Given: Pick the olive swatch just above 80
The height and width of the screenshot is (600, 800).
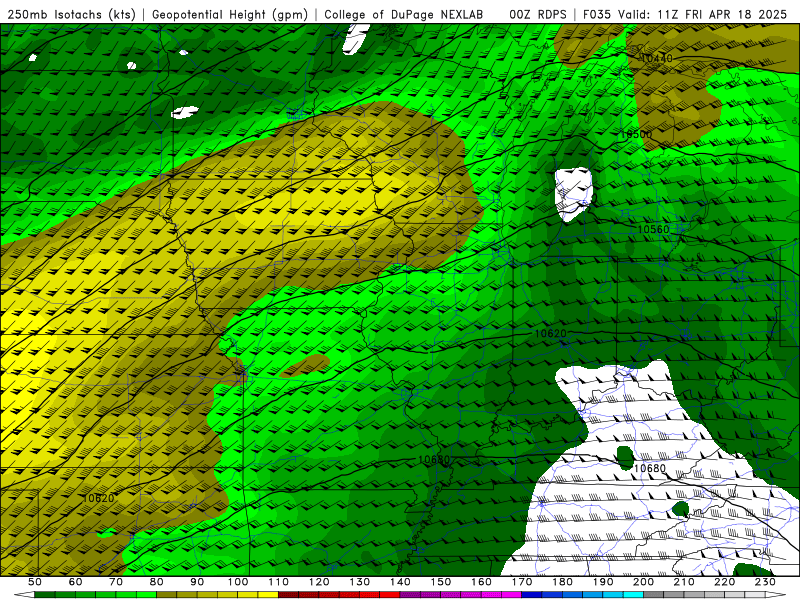Looking at the screenshot, I should 167,595.
